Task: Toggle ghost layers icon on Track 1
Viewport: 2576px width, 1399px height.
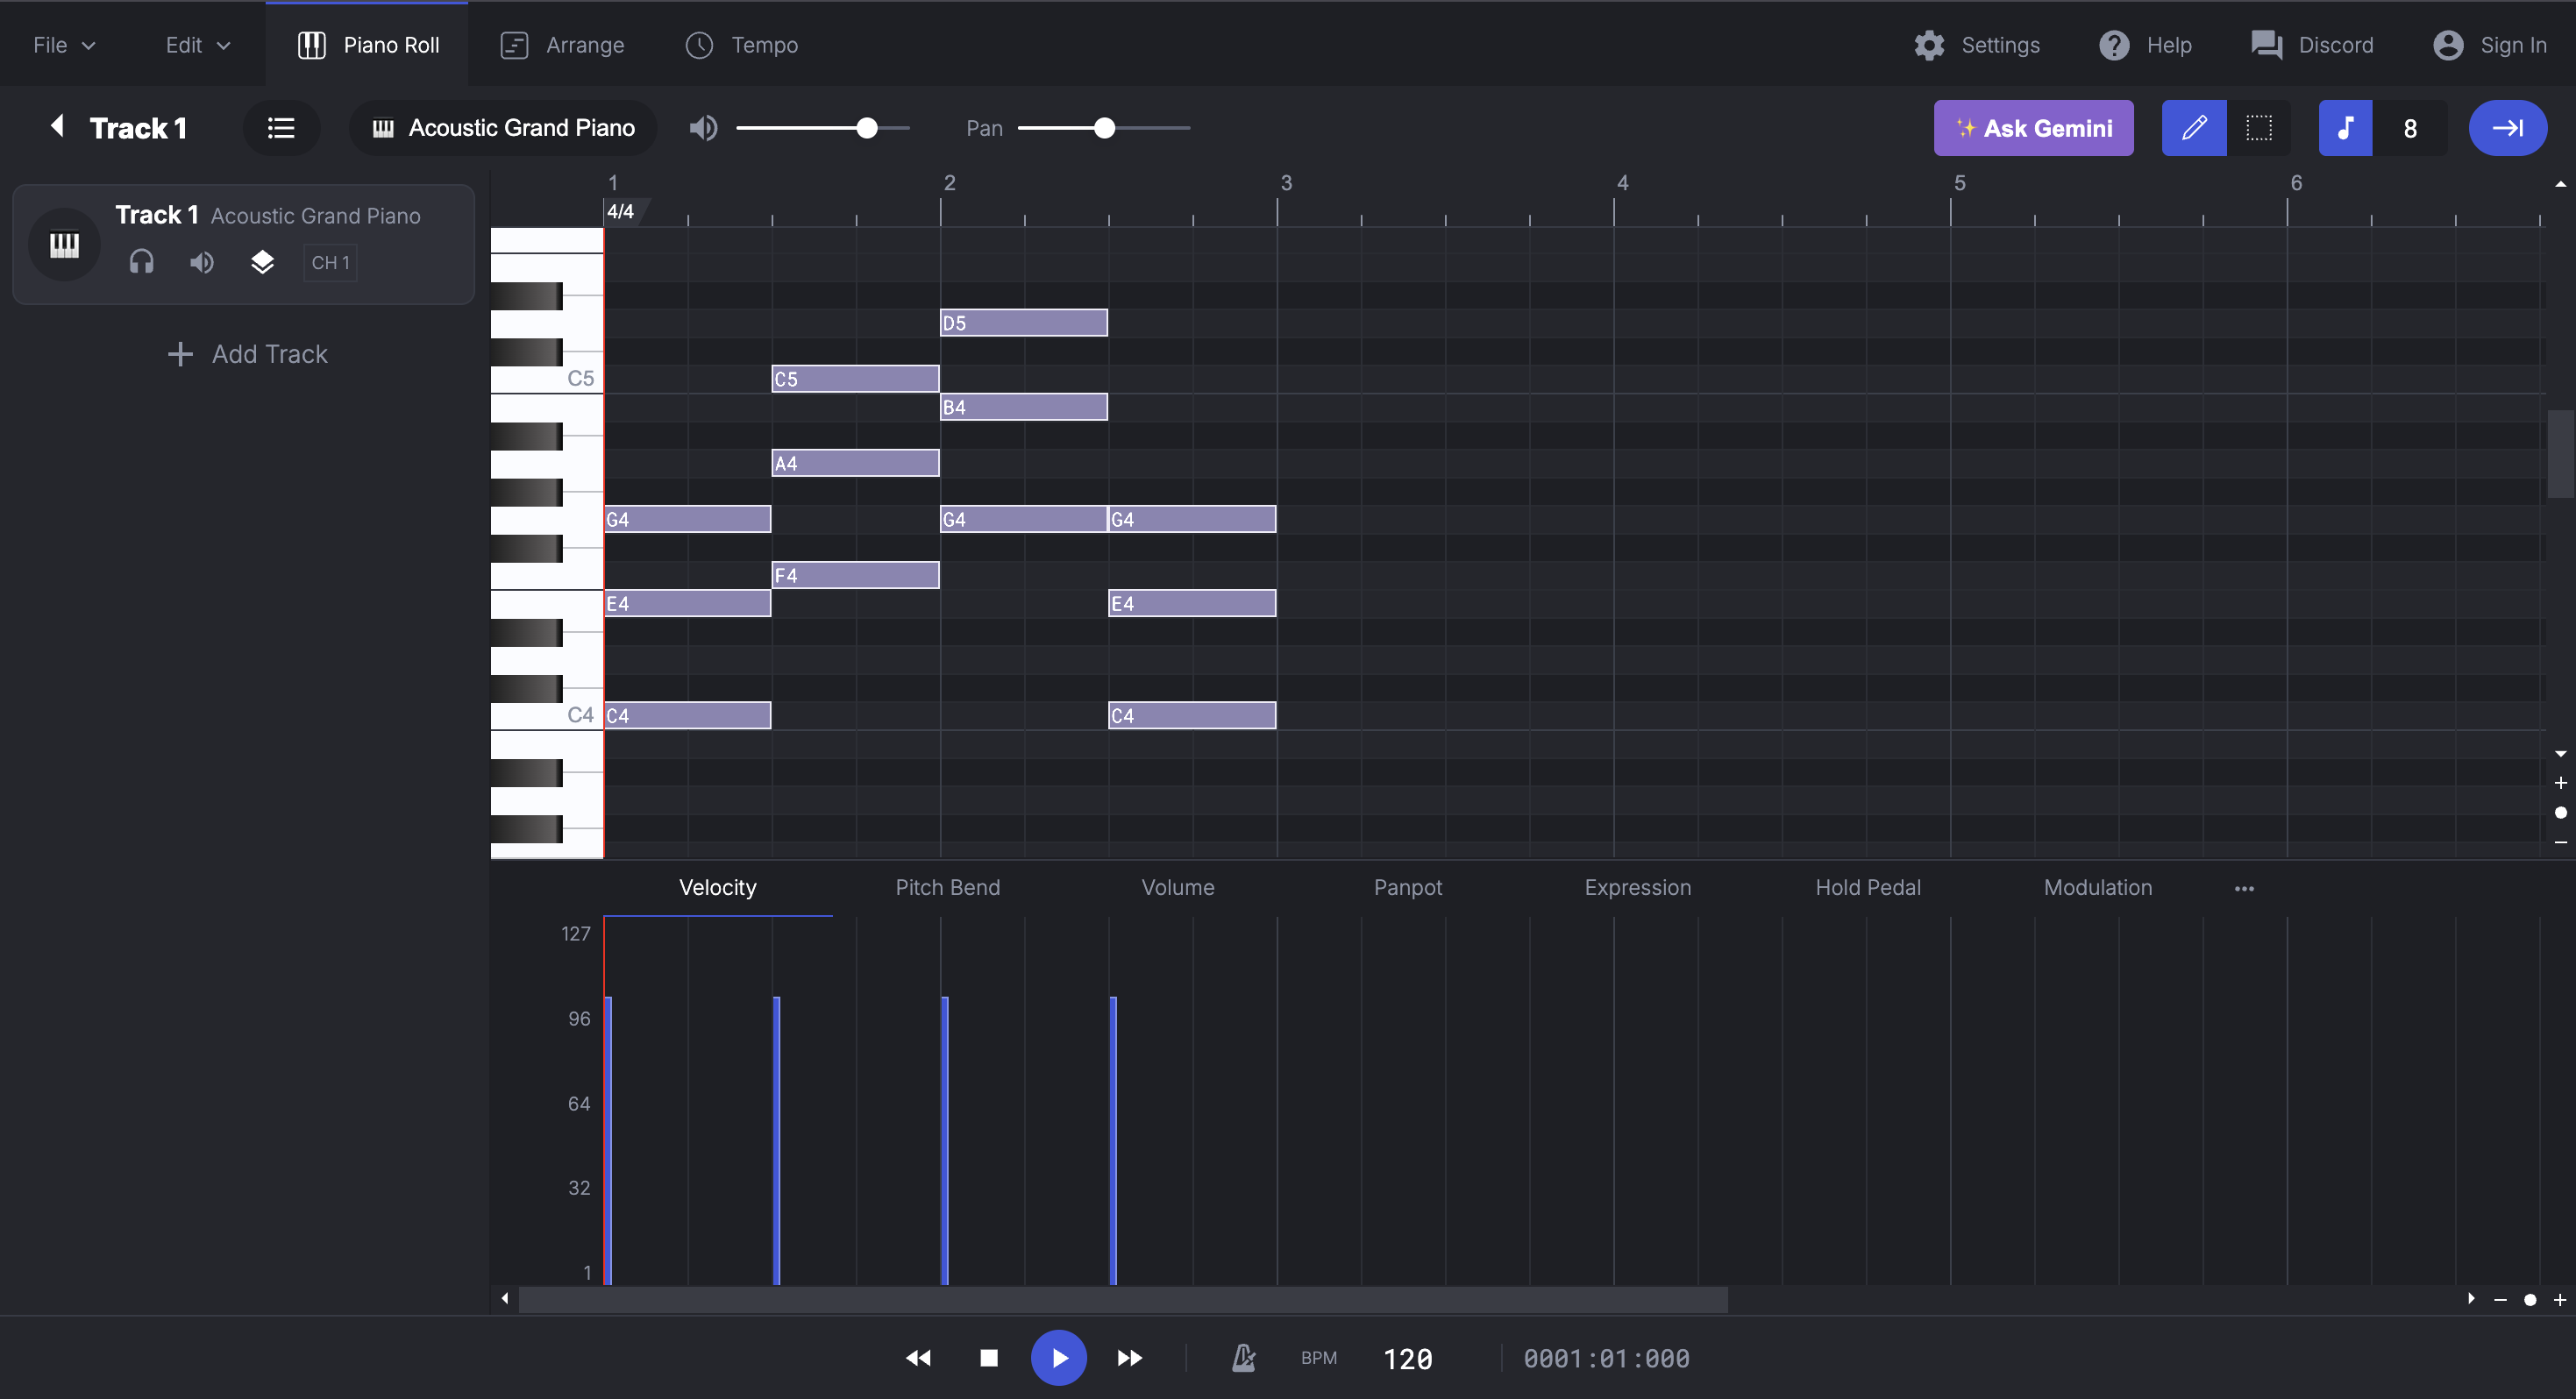Action: [x=262, y=262]
